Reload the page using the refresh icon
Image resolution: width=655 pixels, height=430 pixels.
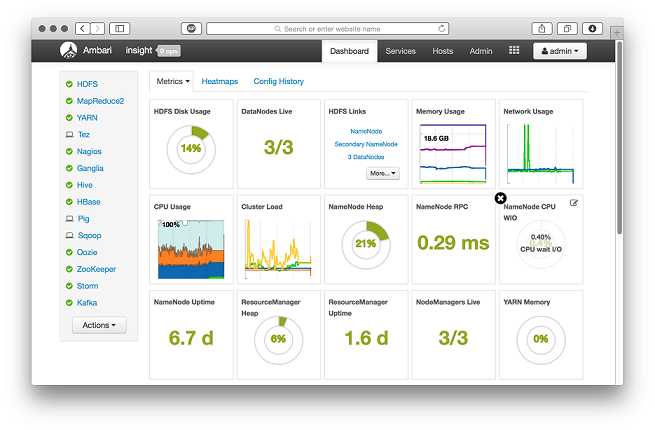(x=442, y=28)
